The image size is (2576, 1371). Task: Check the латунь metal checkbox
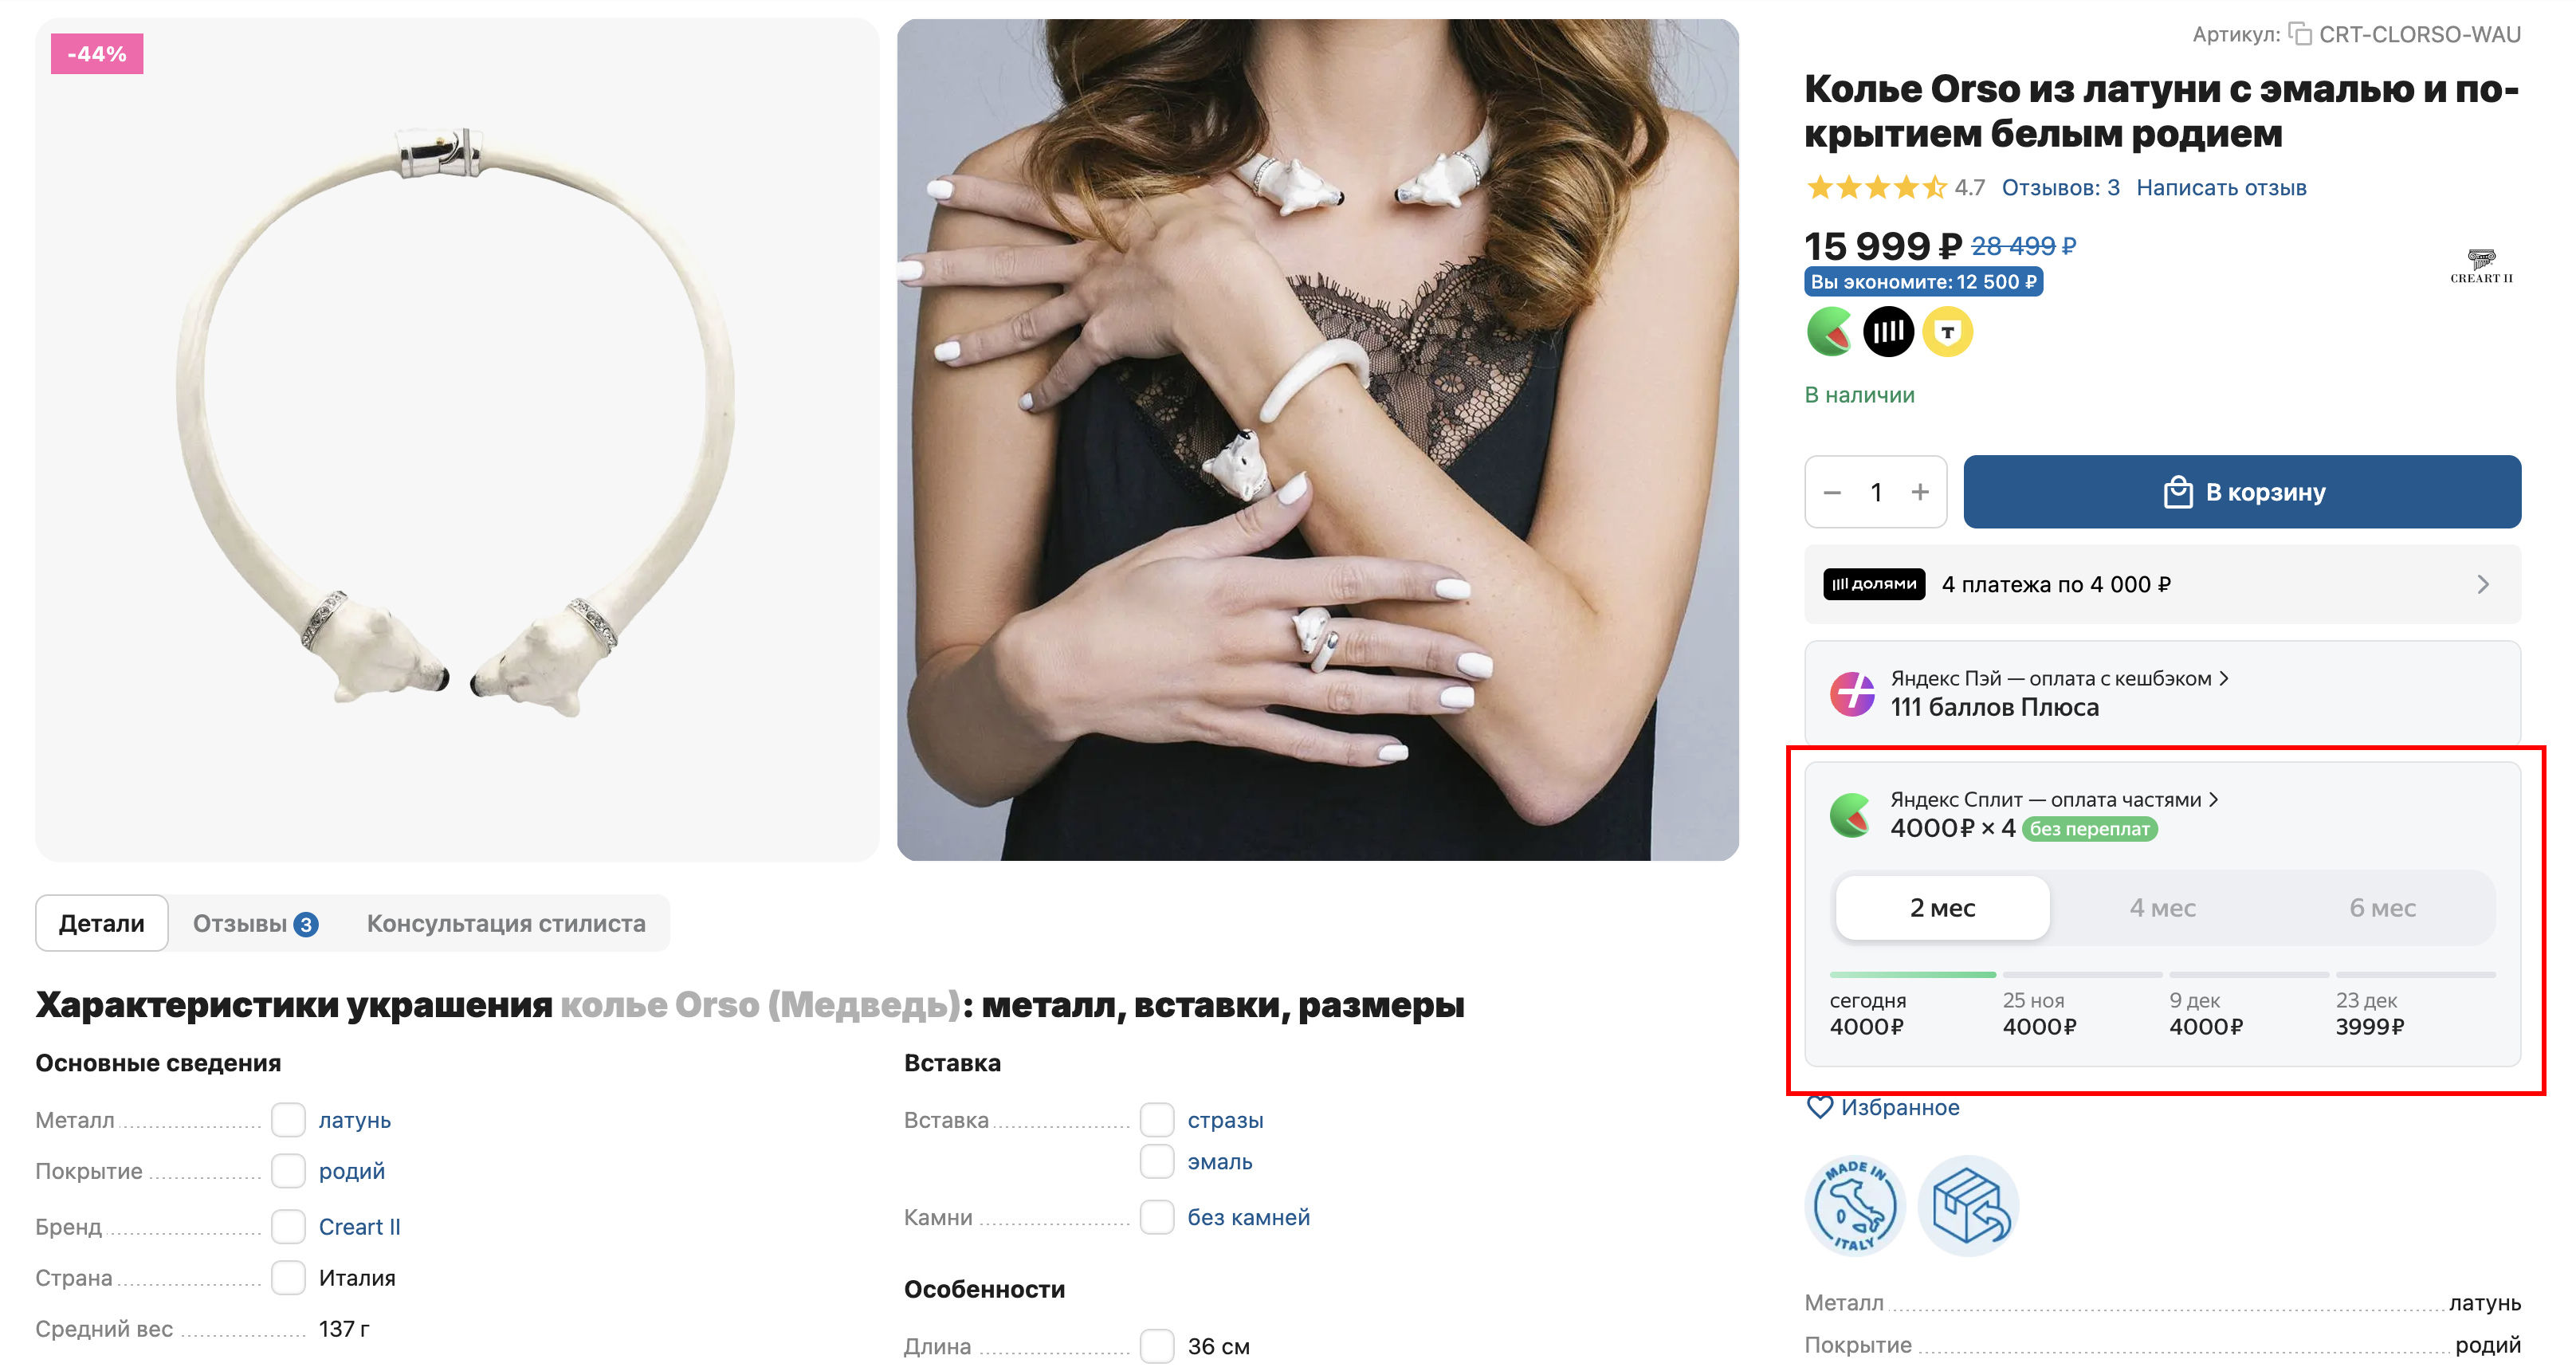pyautogui.click(x=289, y=1120)
